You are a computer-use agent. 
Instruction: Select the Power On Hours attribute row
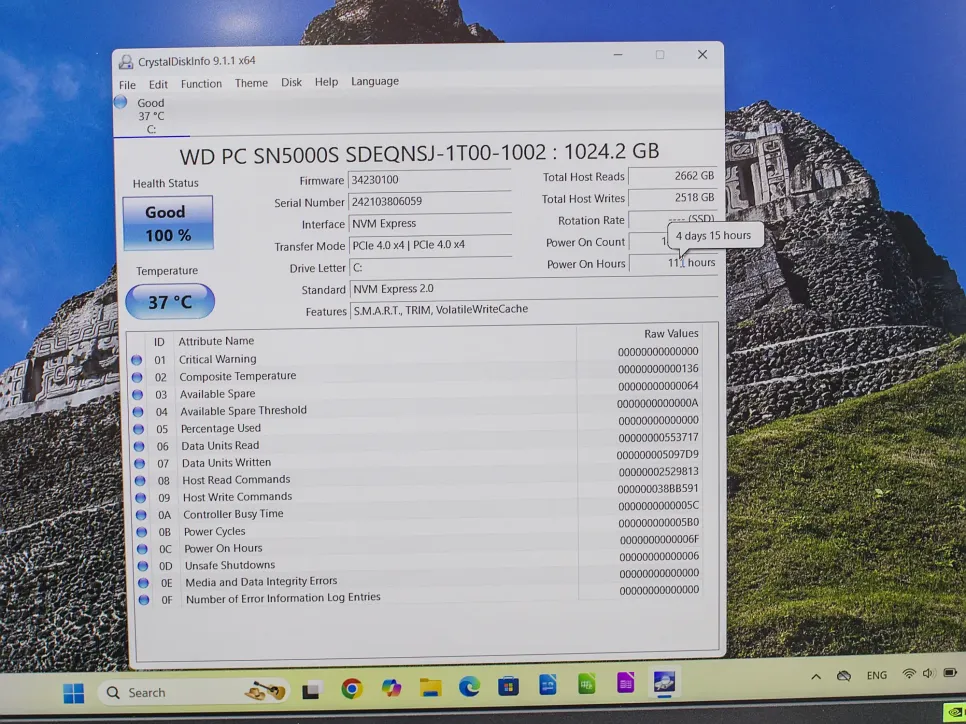click(223, 548)
